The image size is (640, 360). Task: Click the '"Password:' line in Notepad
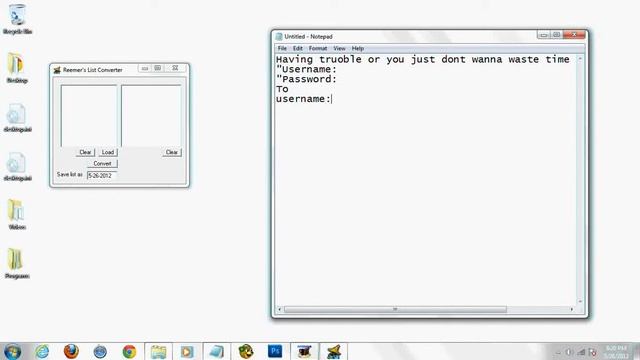pos(307,79)
